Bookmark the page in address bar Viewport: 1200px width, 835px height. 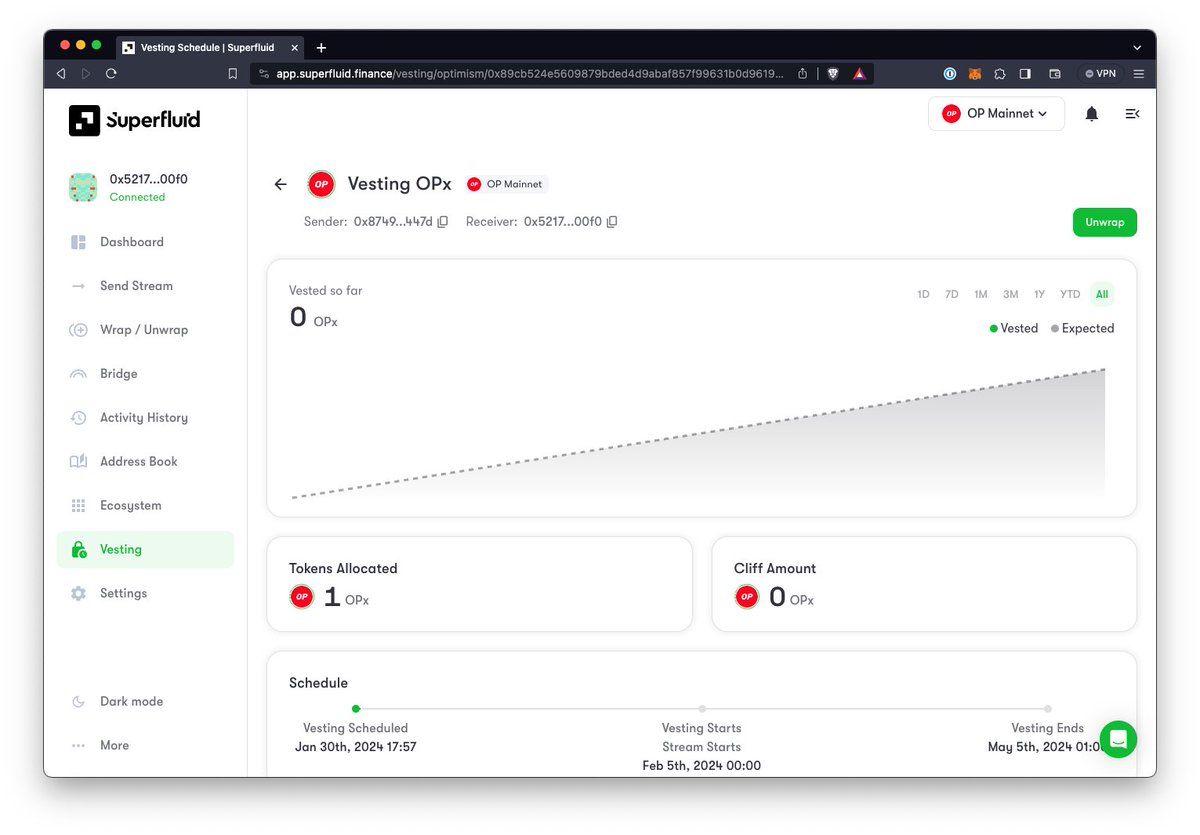tap(233, 73)
